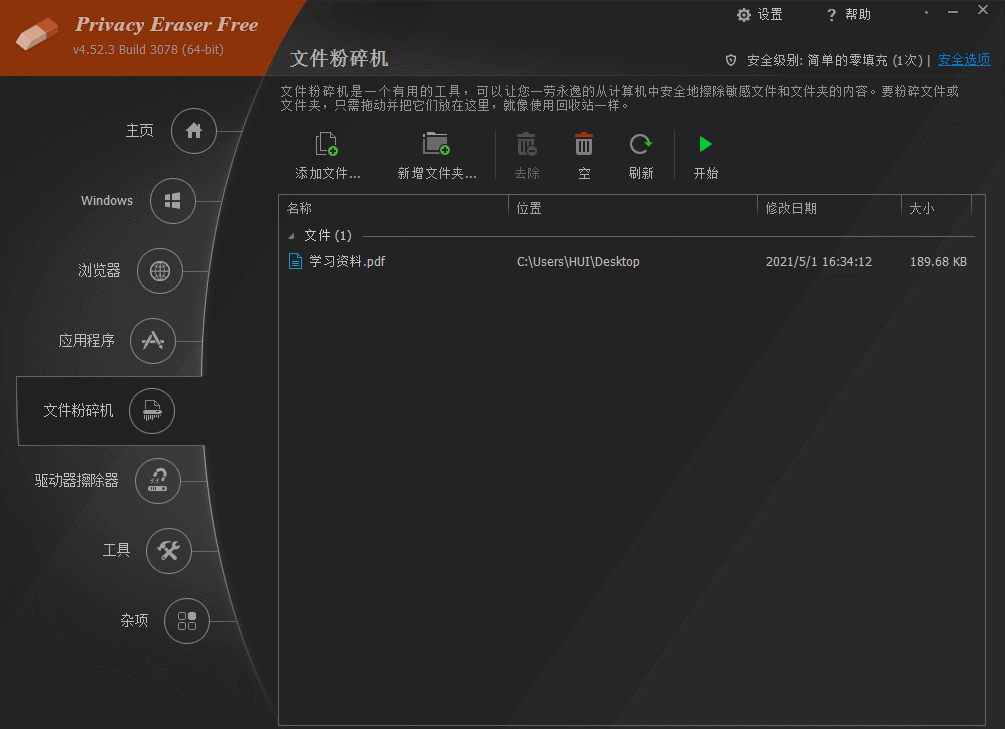Click the 189.68 KB size cell
The image size is (1005, 729).
pos(938,262)
